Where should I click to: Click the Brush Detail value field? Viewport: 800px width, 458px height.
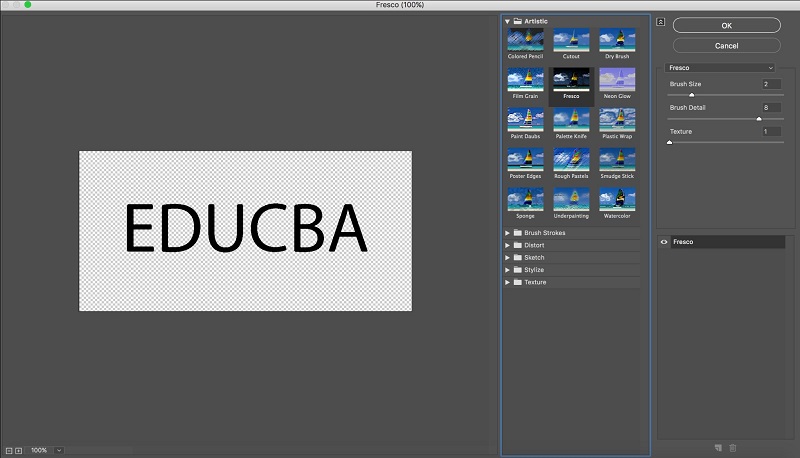[x=771, y=108]
